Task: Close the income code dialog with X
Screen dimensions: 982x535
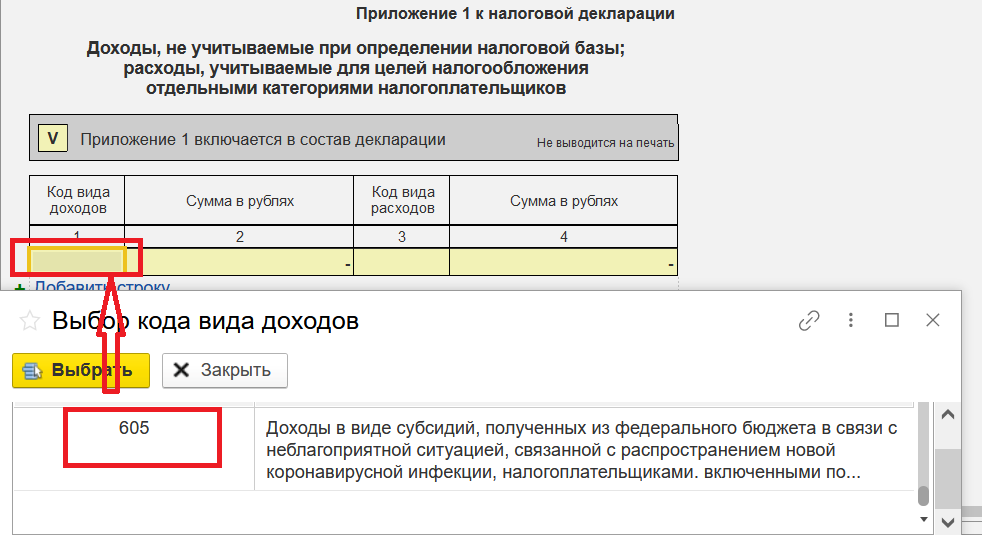Action: [x=933, y=321]
